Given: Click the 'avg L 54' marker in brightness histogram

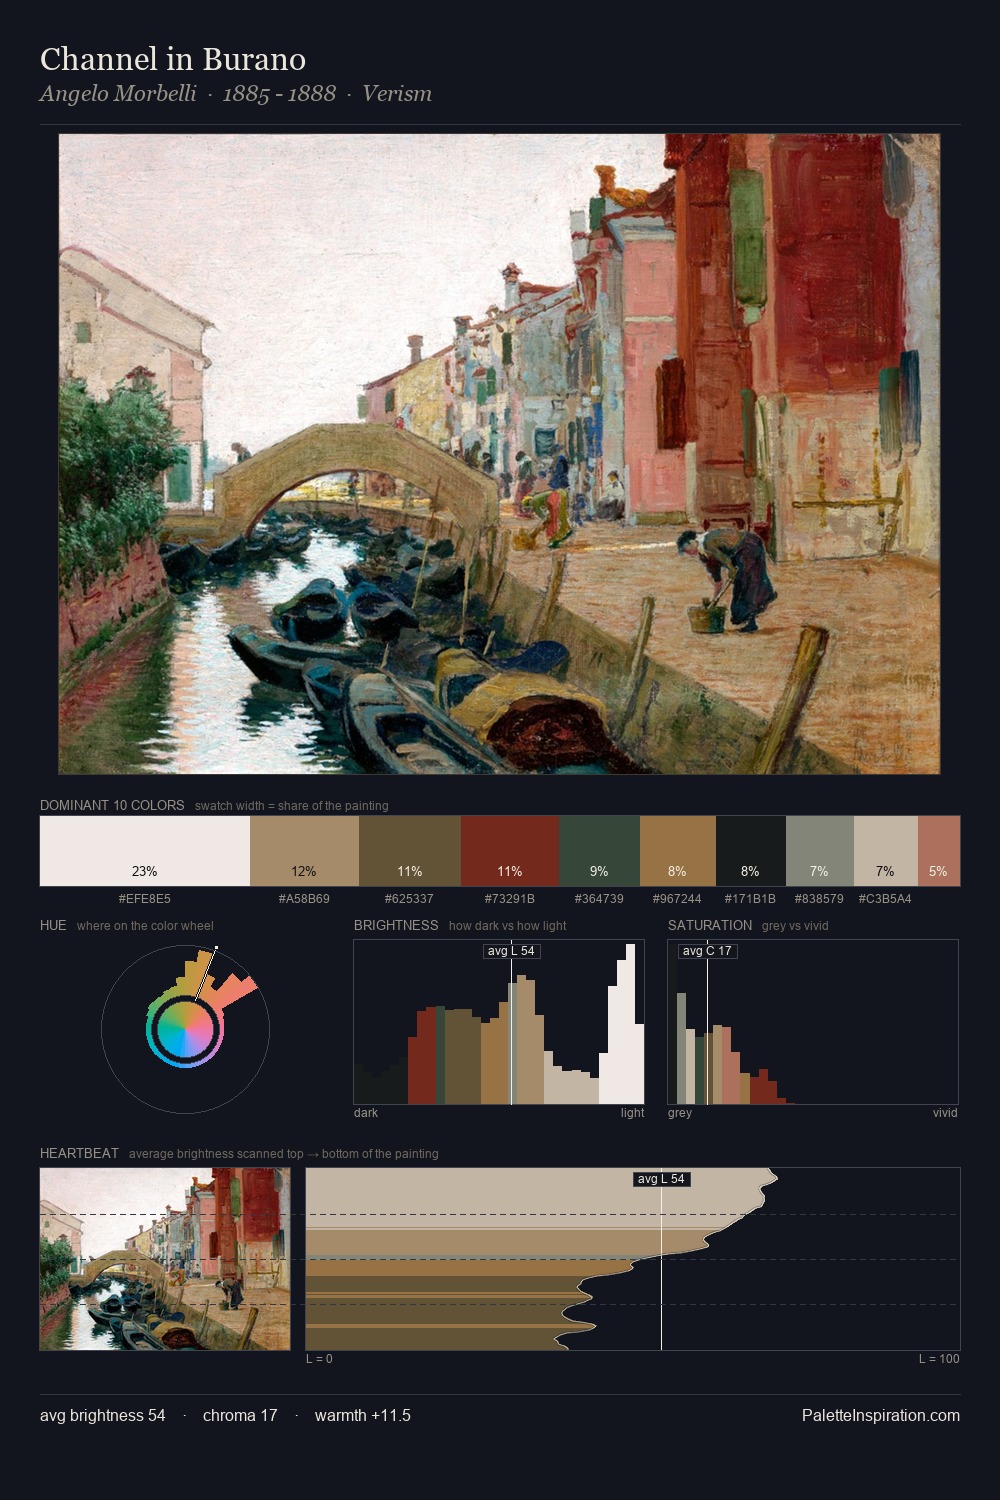Looking at the screenshot, I should pos(512,951).
